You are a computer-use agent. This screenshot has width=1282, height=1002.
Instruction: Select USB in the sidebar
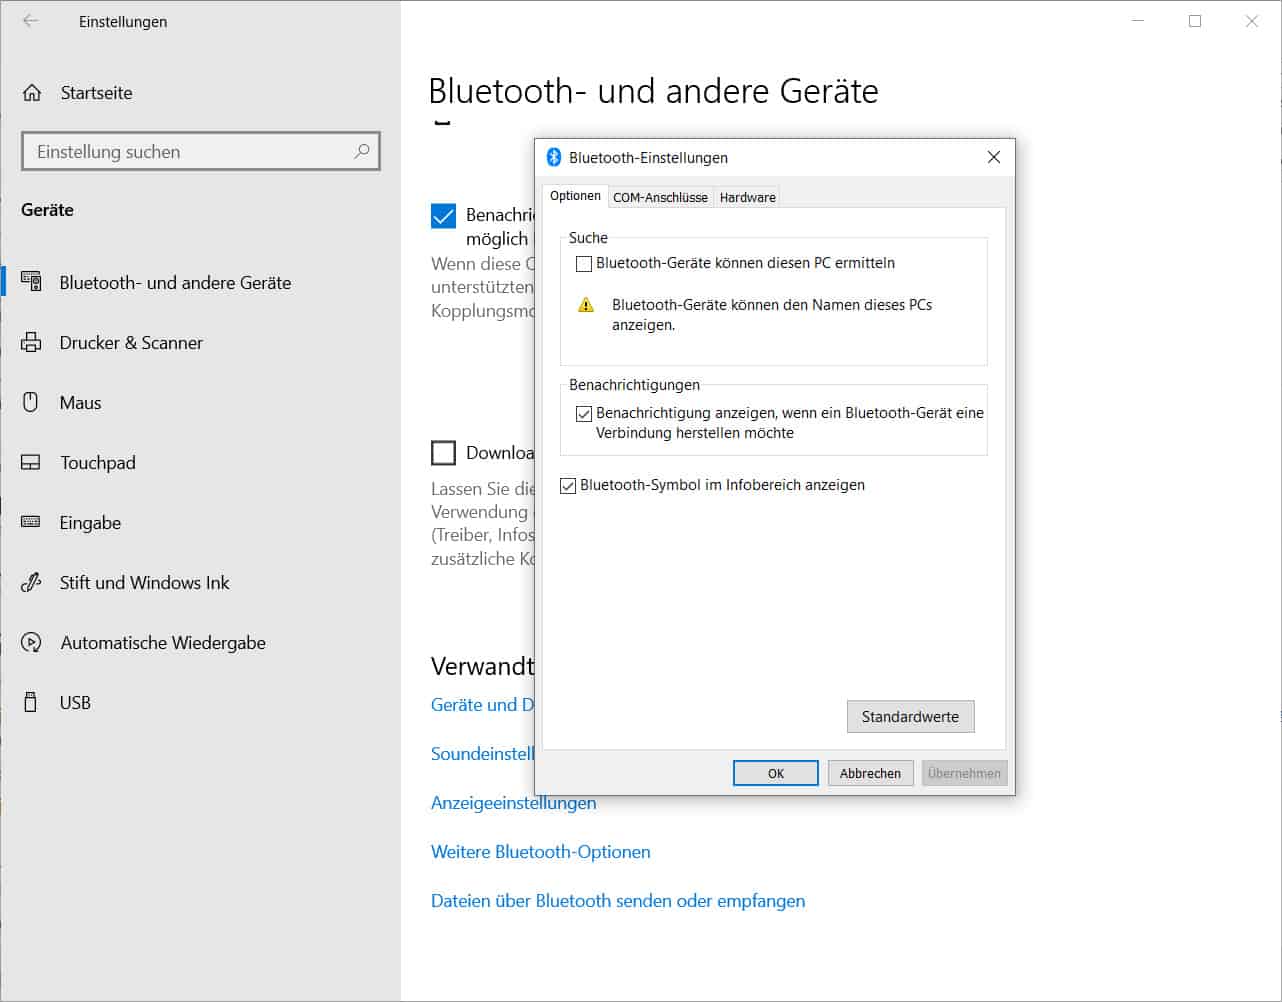200,702
